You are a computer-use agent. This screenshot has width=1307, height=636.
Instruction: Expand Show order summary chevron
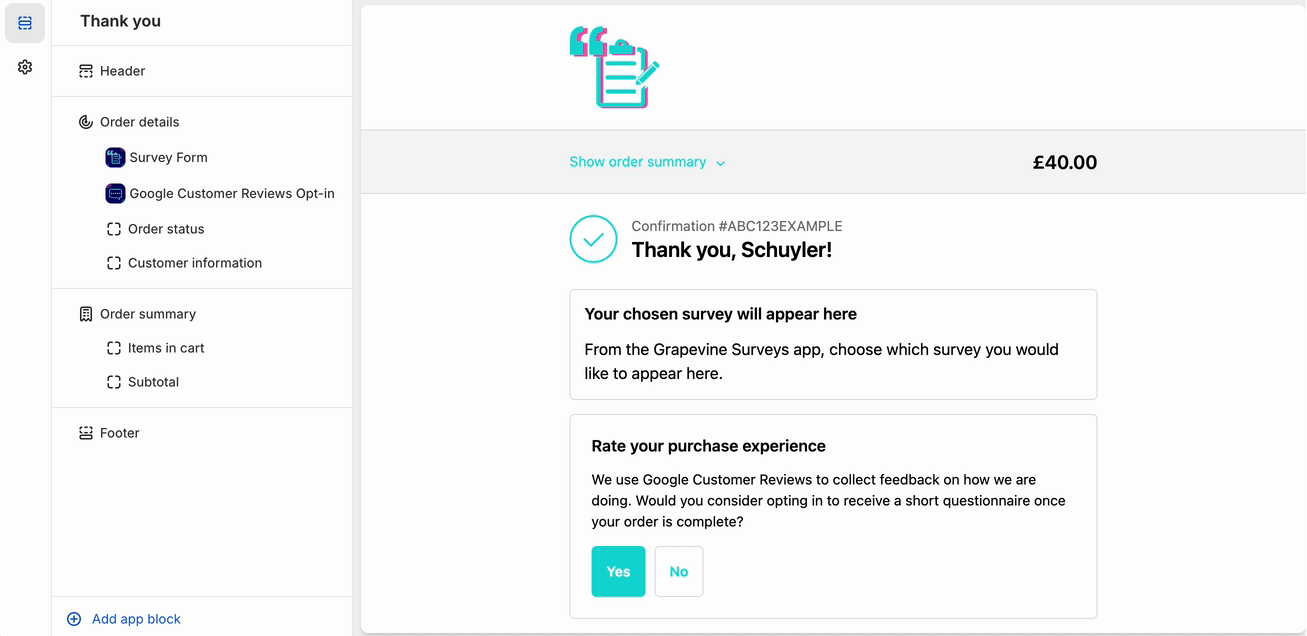[x=721, y=163]
